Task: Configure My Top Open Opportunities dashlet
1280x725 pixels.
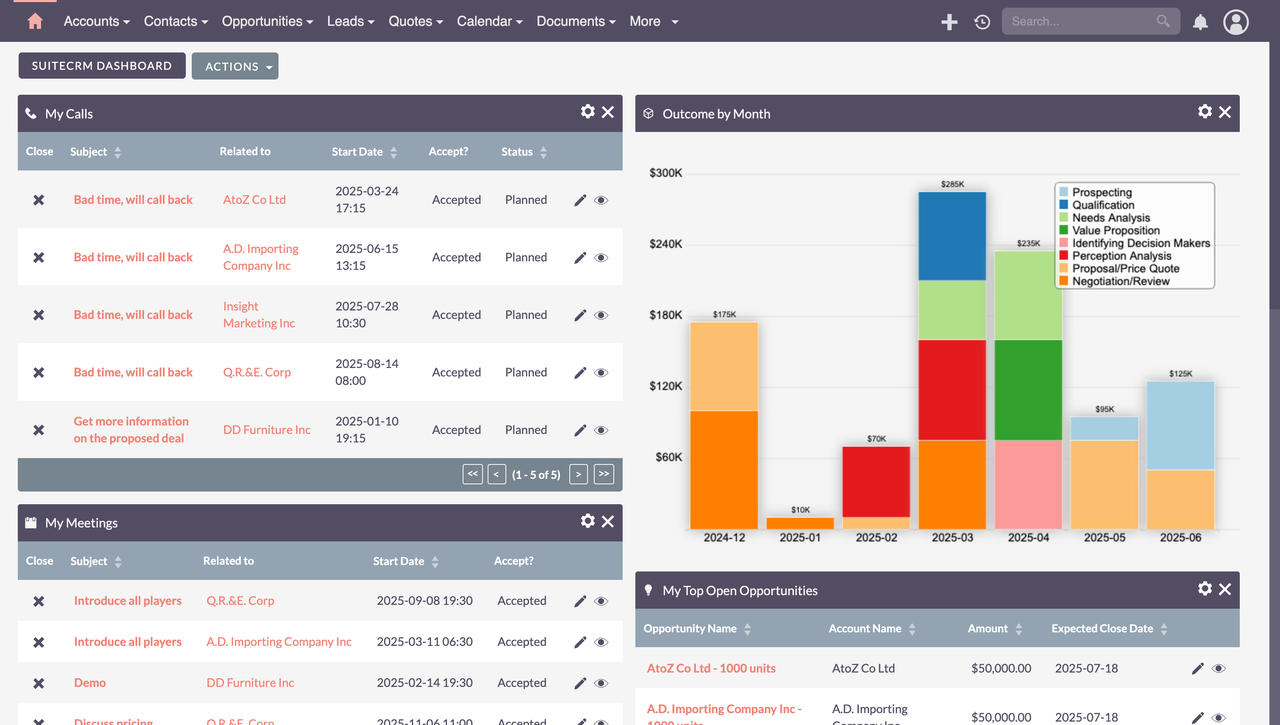Action: coord(1205,589)
